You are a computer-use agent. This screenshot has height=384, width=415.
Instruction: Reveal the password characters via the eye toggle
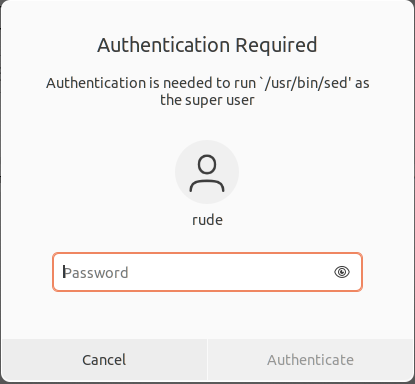[342, 272]
